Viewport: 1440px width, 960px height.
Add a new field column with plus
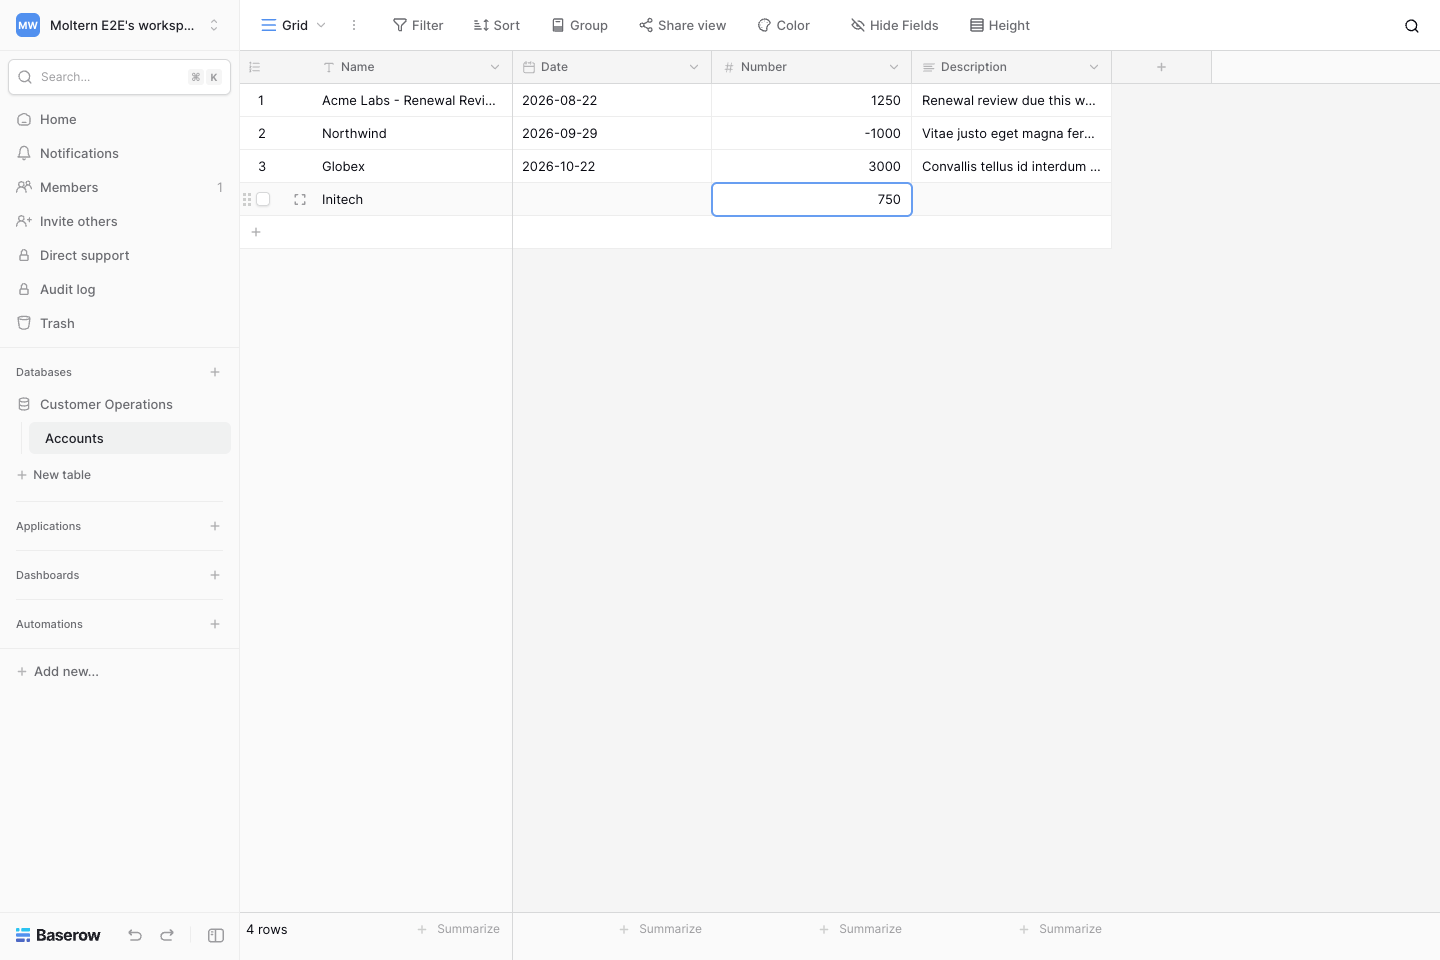pos(1161,67)
